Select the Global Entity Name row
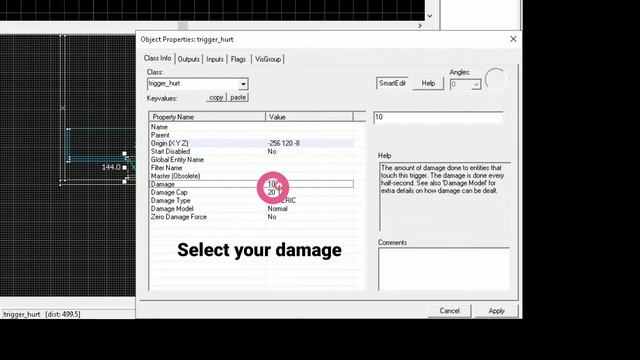This screenshot has width=640, height=360. (251, 160)
